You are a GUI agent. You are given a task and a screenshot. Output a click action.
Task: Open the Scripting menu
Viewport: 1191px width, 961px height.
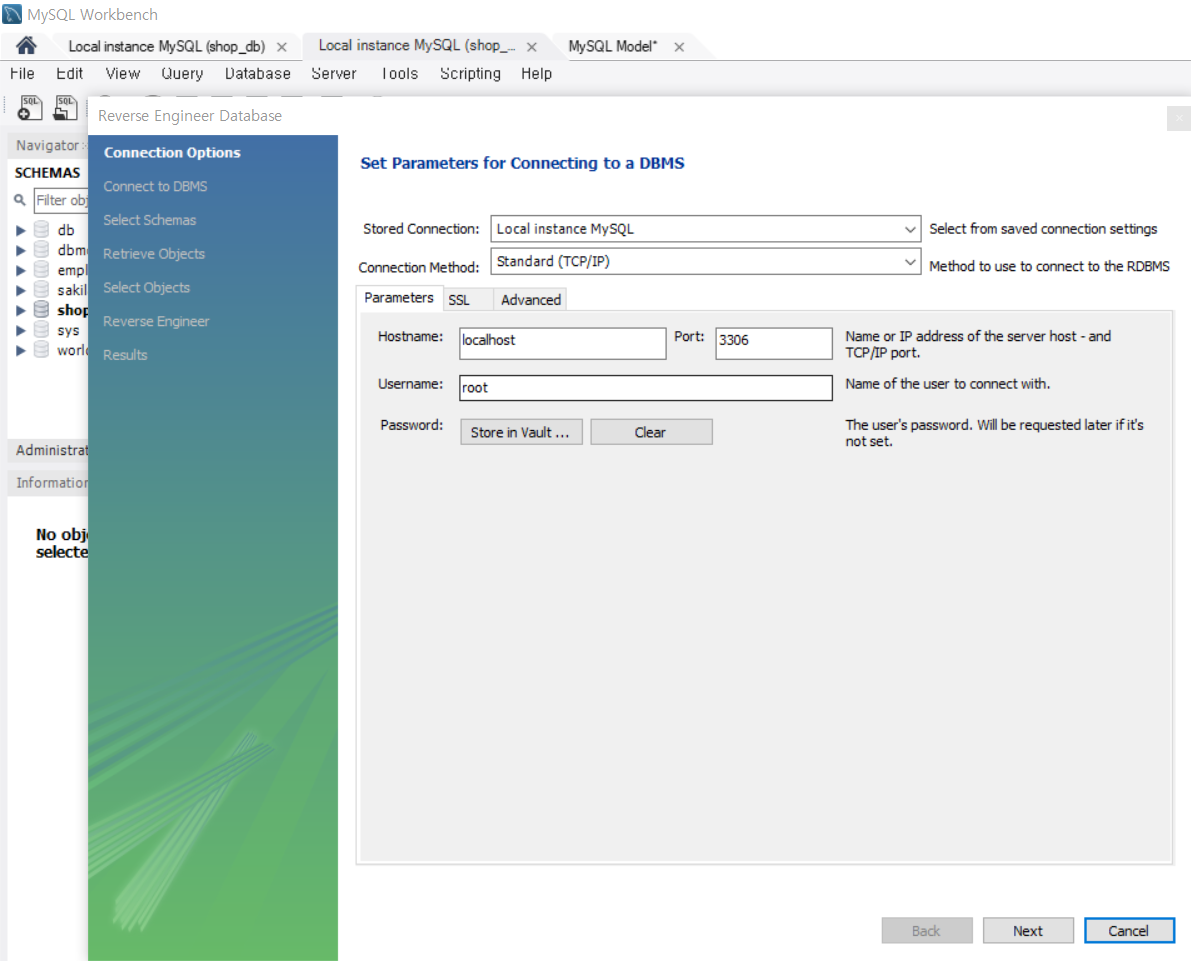tap(470, 74)
